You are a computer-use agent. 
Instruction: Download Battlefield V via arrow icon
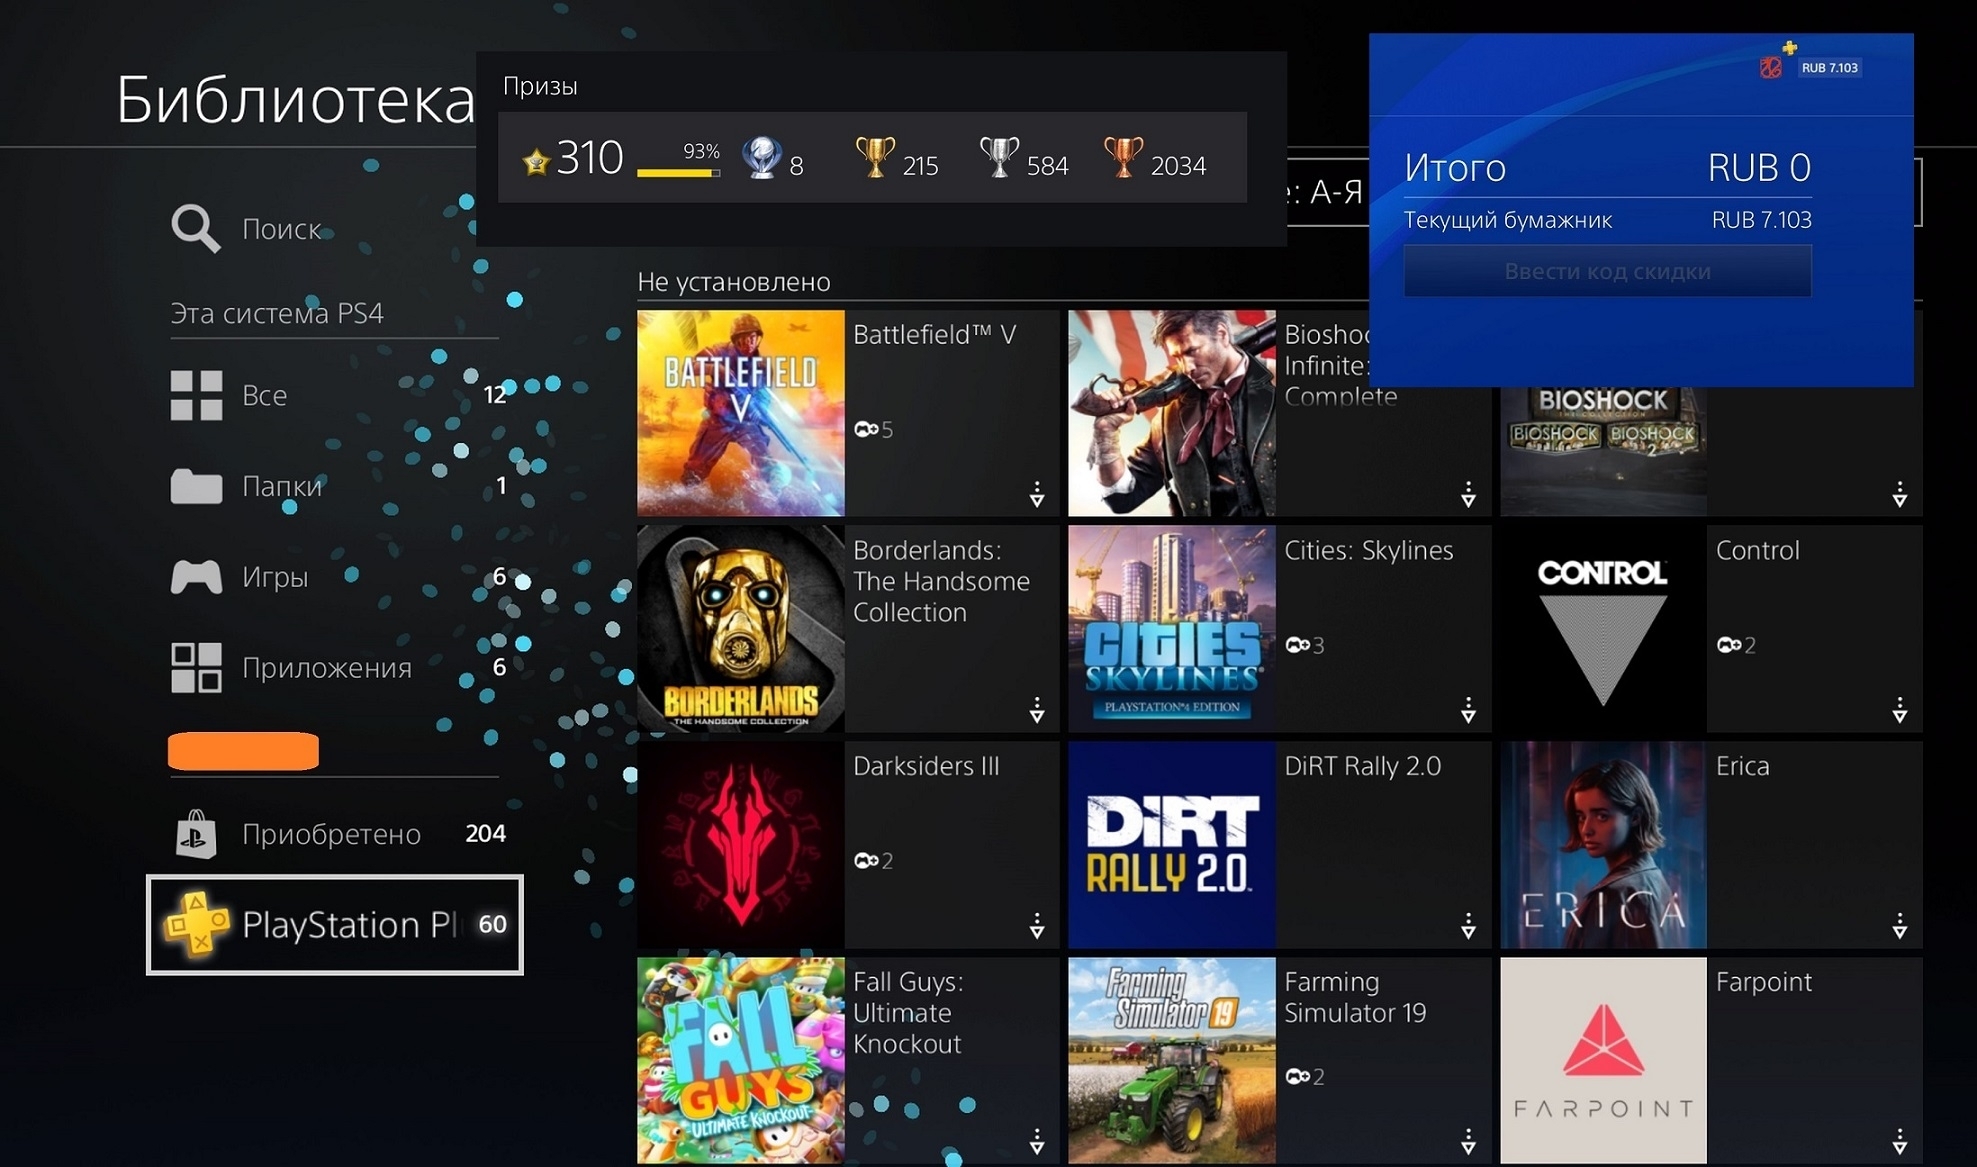(x=1037, y=494)
